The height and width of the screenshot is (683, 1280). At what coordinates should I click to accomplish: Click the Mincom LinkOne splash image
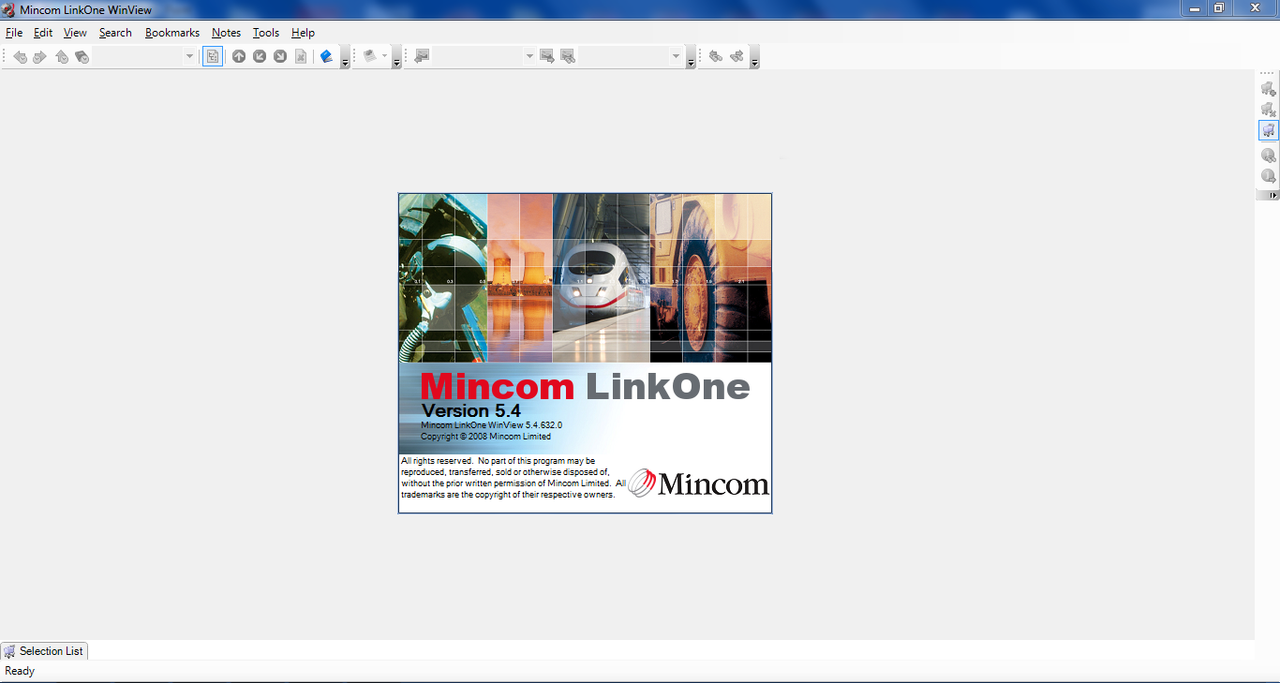pos(585,353)
